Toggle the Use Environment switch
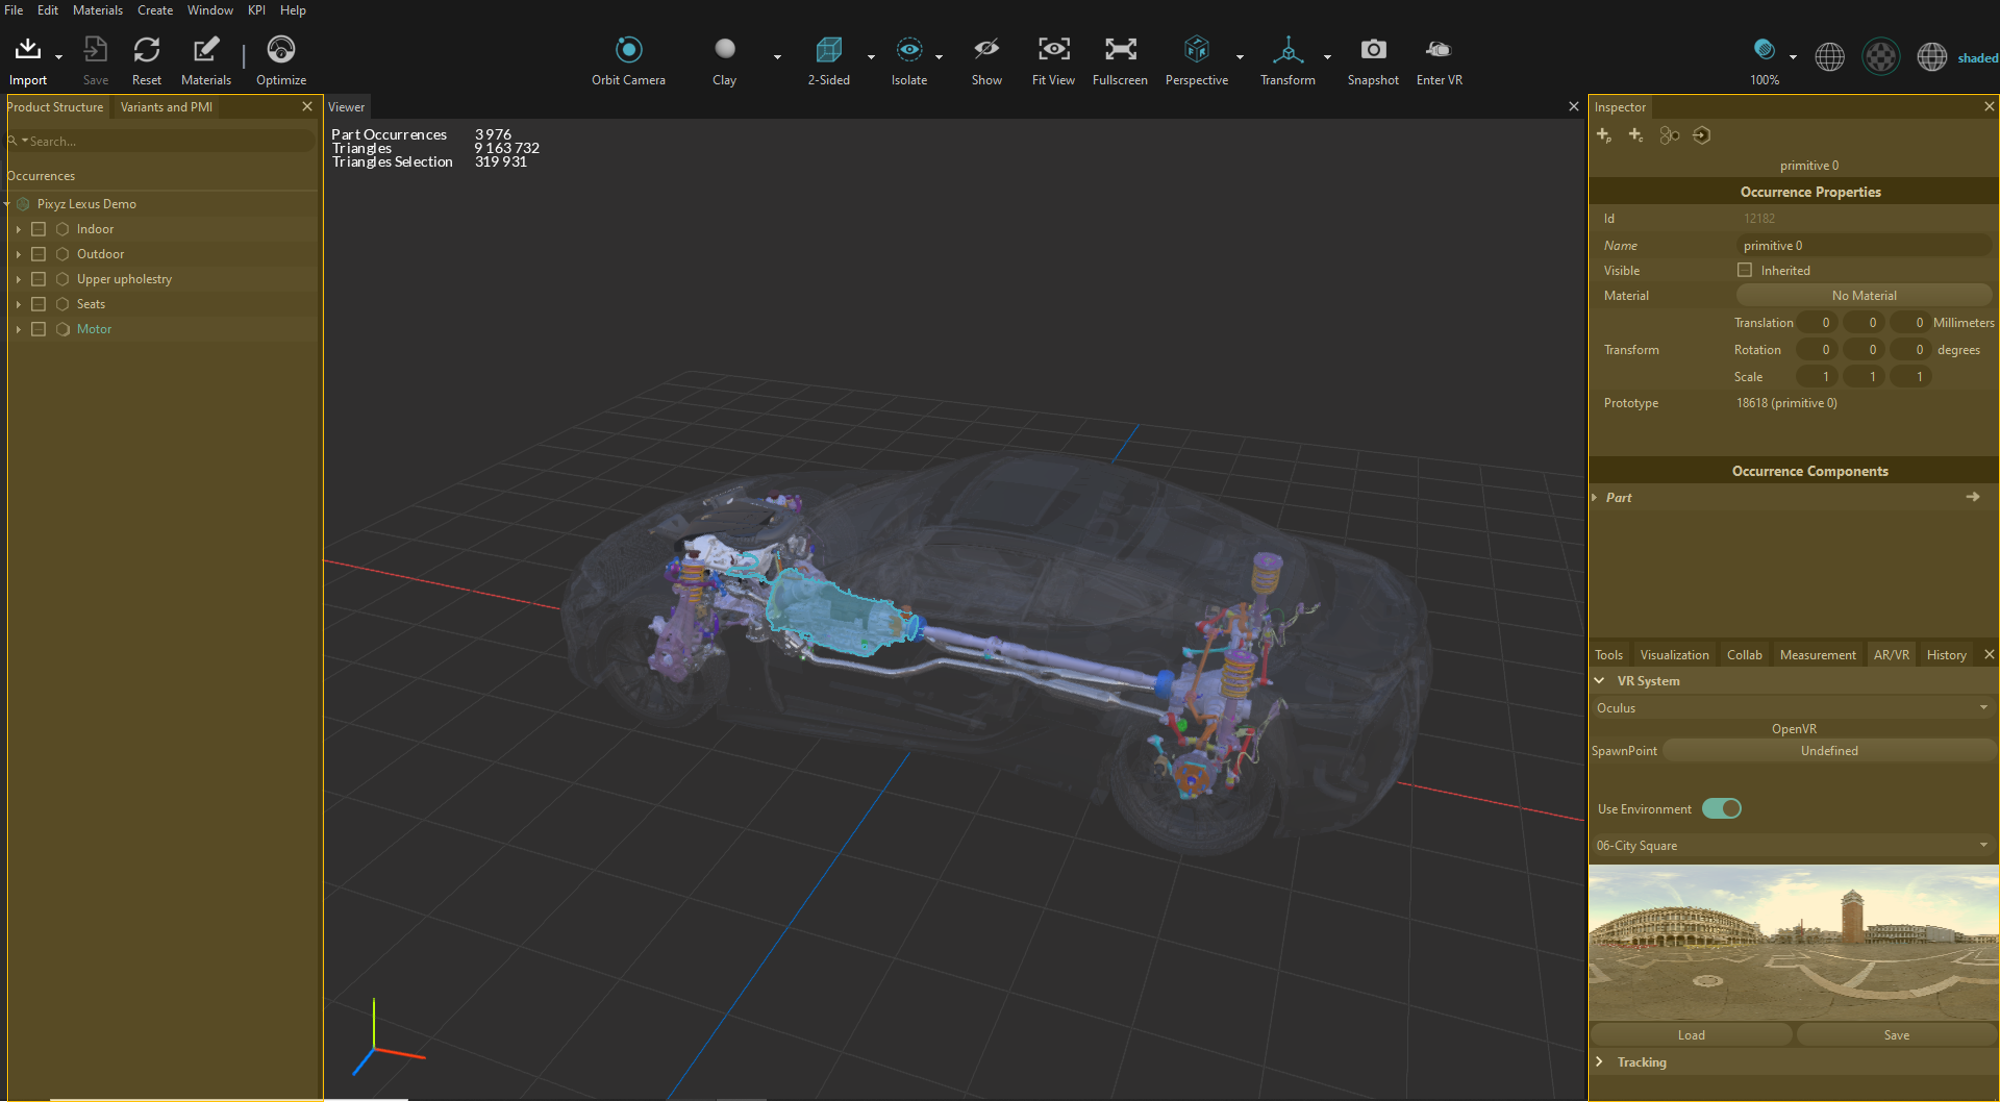This screenshot has width=2000, height=1102. click(1721, 809)
